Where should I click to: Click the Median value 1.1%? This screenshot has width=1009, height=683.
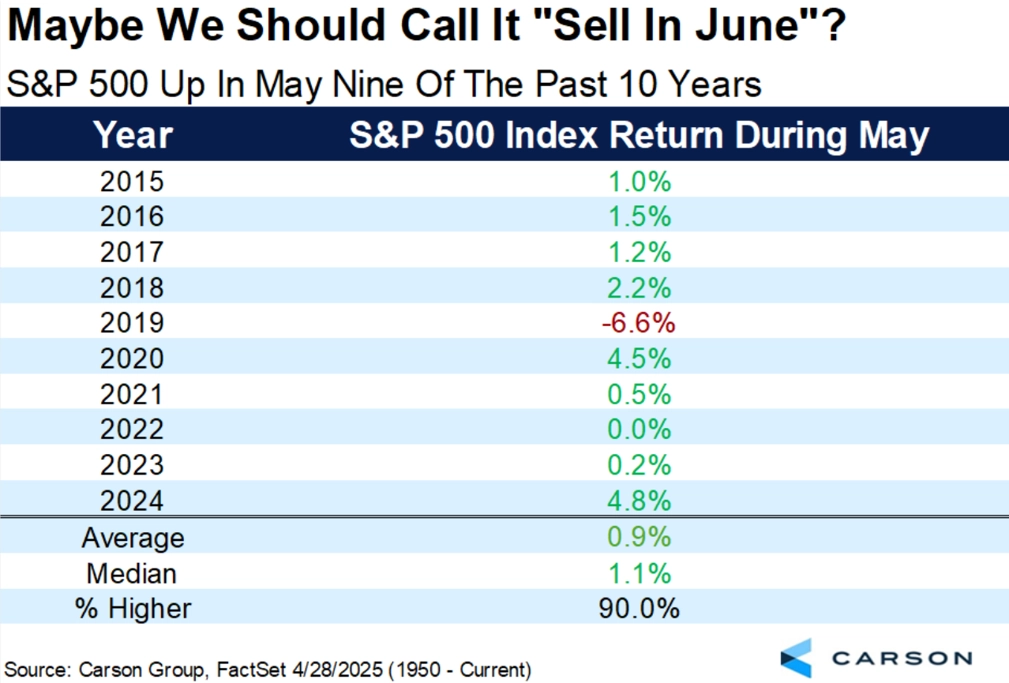pos(639,573)
